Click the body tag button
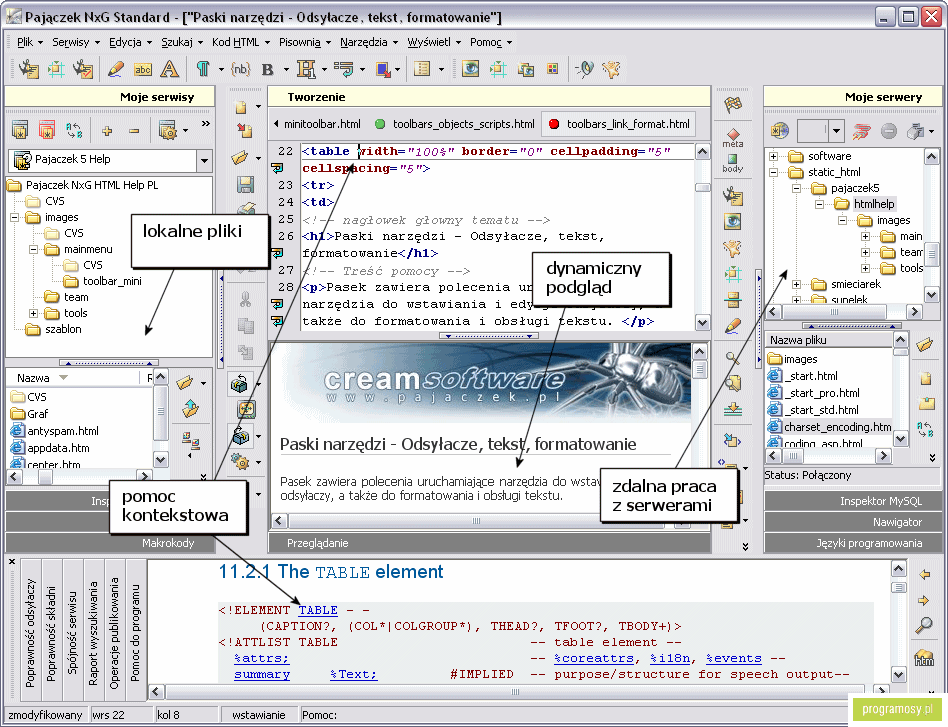 pyautogui.click(x=733, y=163)
